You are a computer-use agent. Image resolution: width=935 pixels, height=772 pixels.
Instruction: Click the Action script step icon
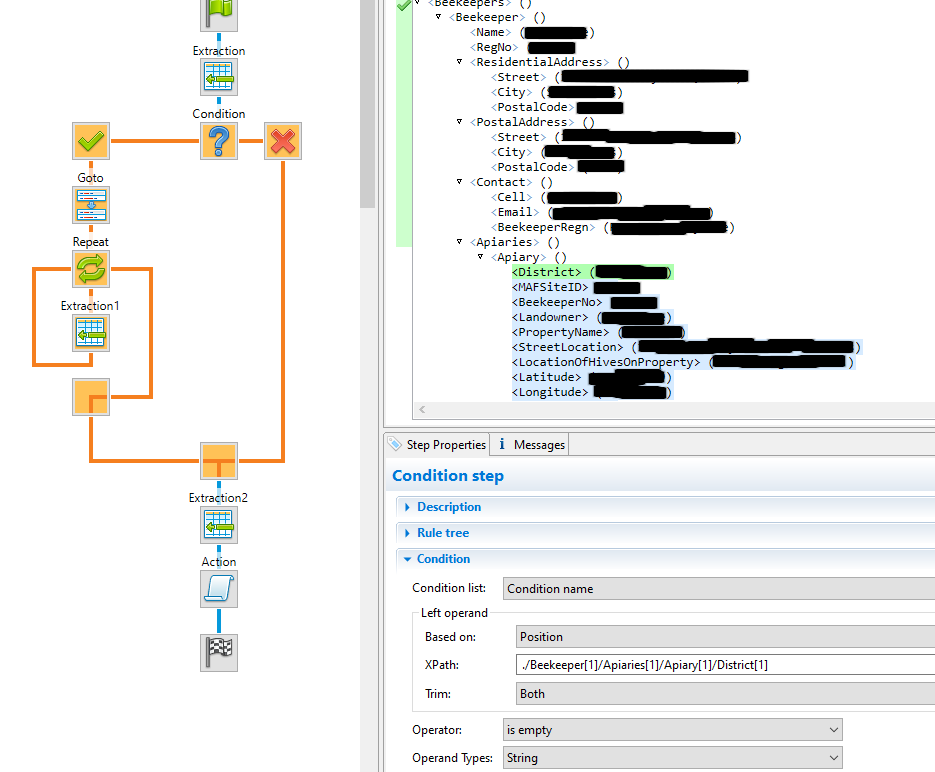tap(219, 589)
